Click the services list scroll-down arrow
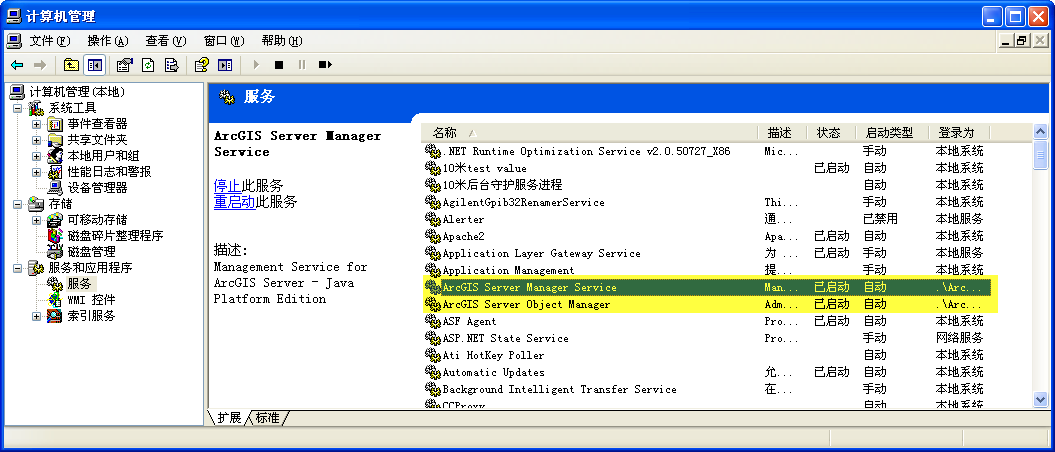Image resolution: width=1055 pixels, height=452 pixels. (1040, 400)
